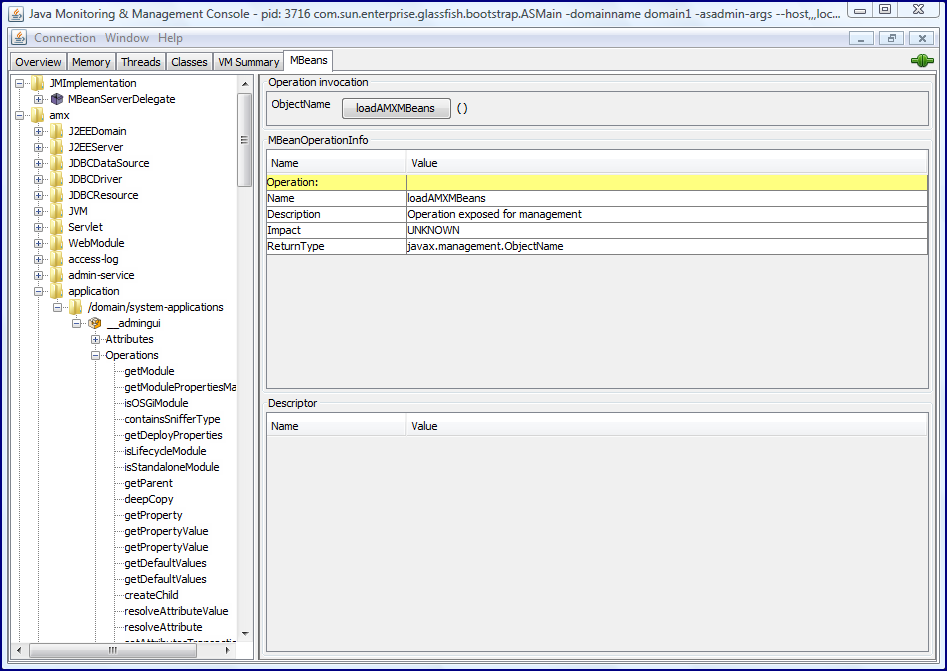Click the JMImplementation folder icon
This screenshot has width=947, height=671.
pos(37,83)
